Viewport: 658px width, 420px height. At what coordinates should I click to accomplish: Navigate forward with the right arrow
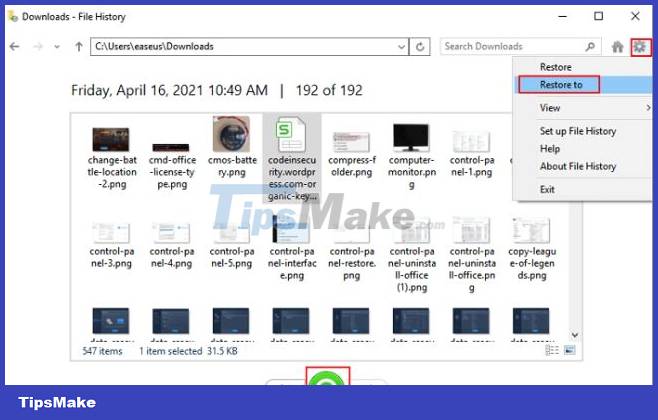pyautogui.click(x=38, y=47)
